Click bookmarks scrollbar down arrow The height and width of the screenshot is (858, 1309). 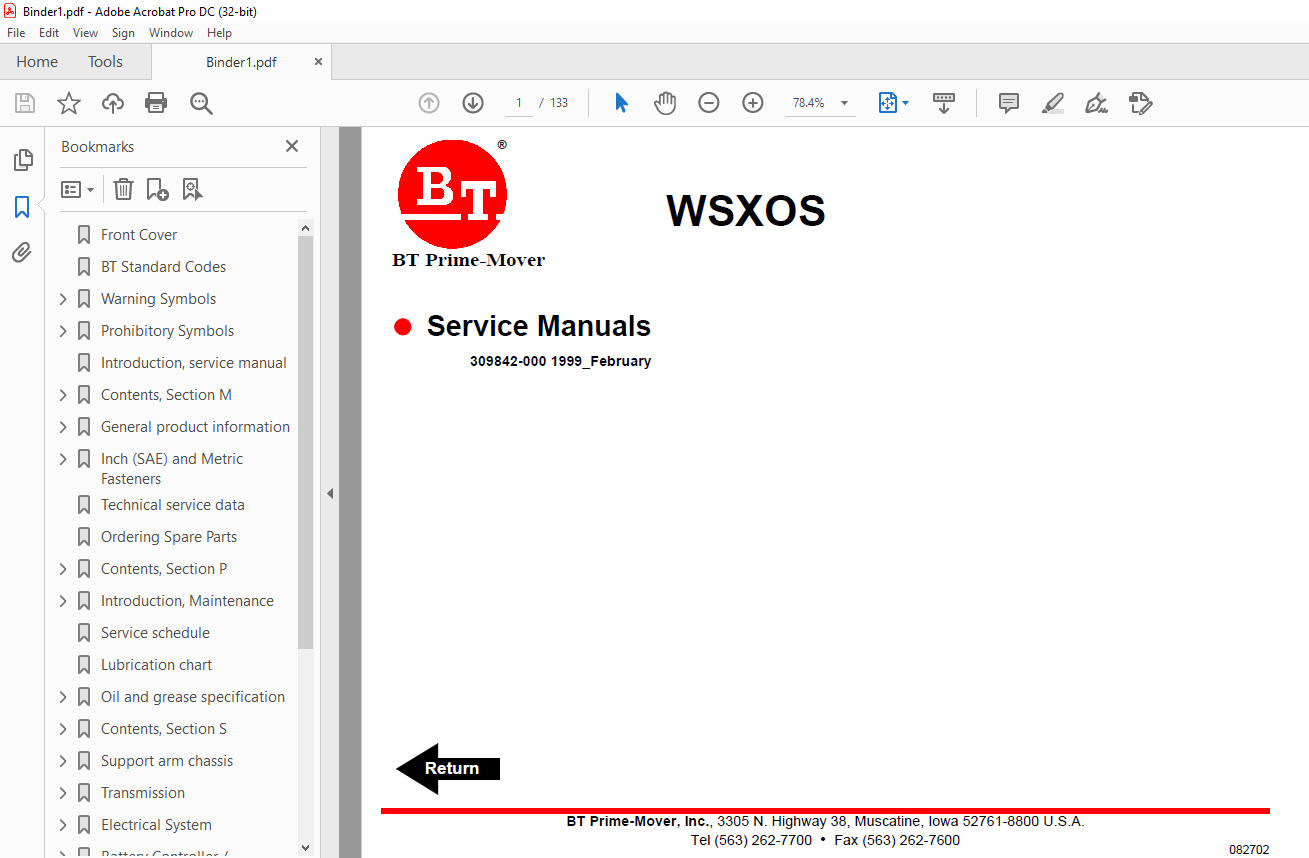tap(305, 848)
